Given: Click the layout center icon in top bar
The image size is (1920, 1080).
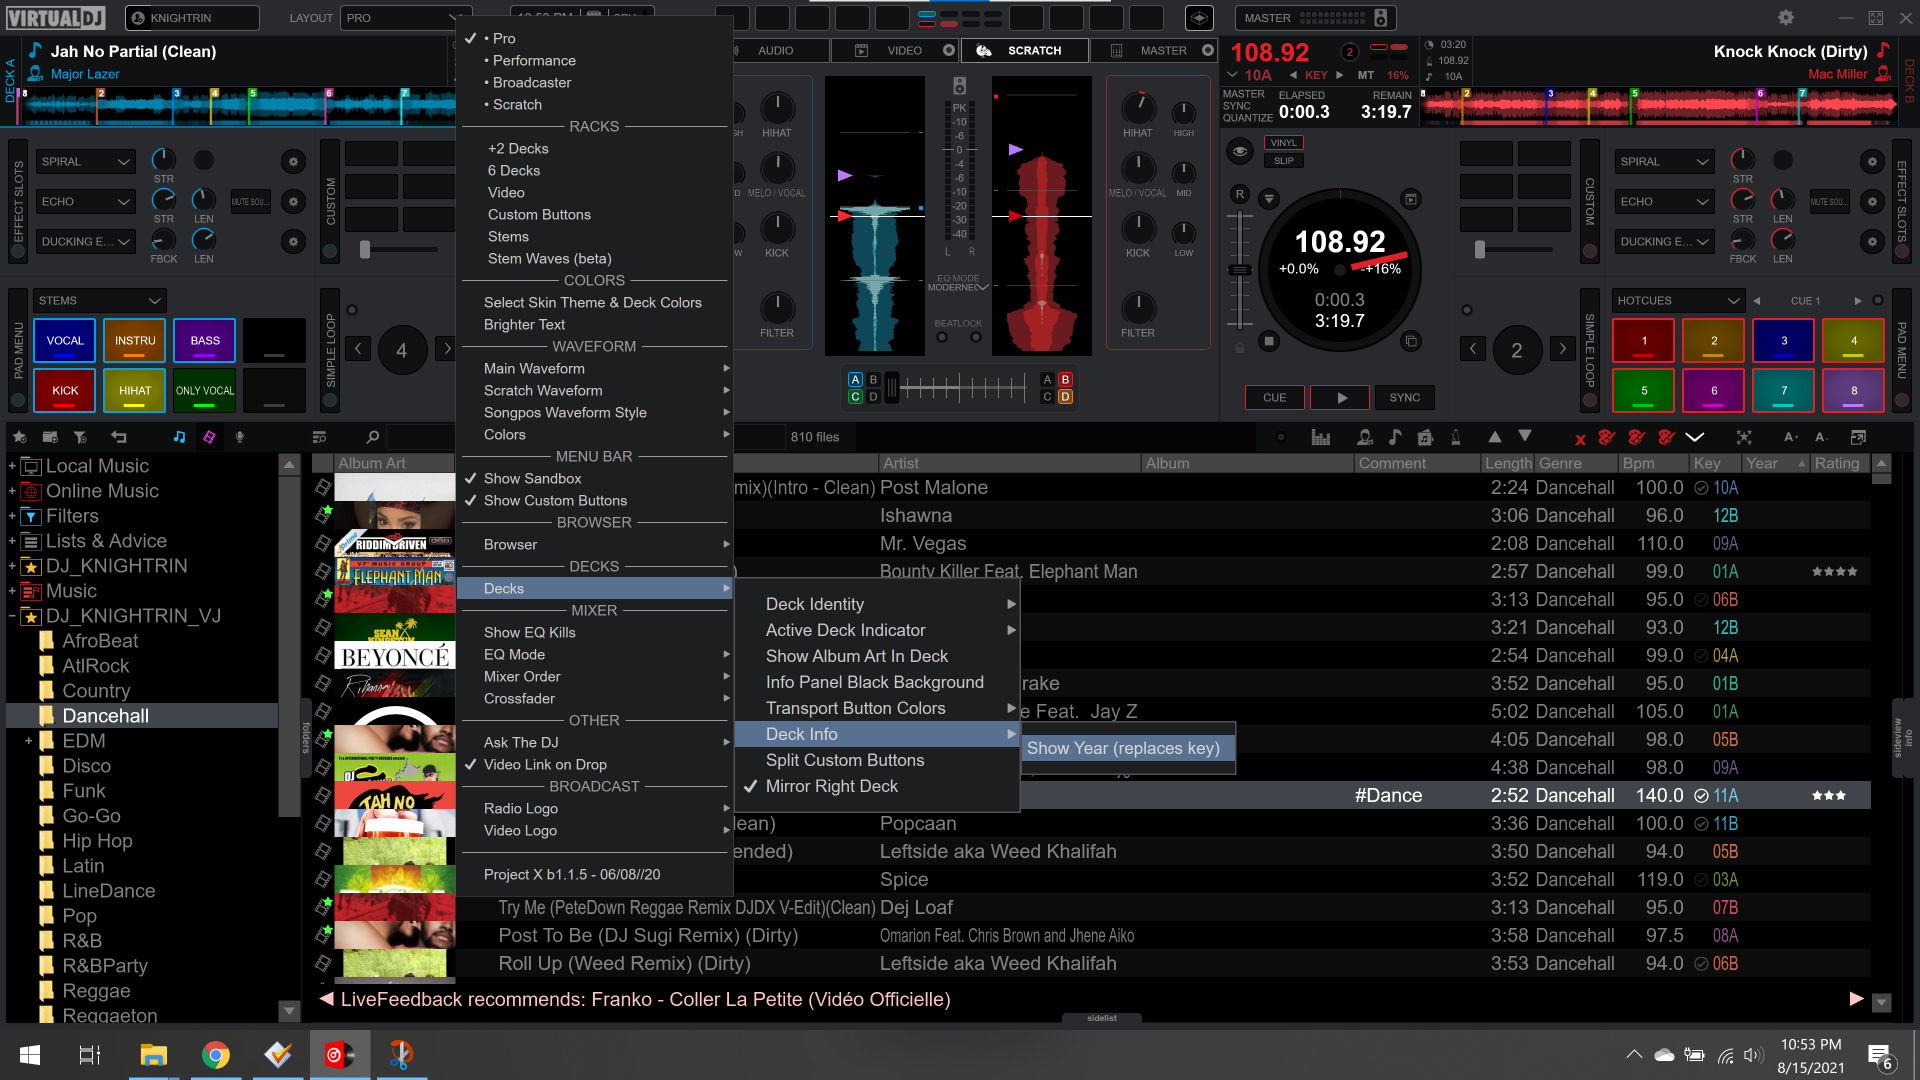Looking at the screenshot, I should [x=1199, y=18].
